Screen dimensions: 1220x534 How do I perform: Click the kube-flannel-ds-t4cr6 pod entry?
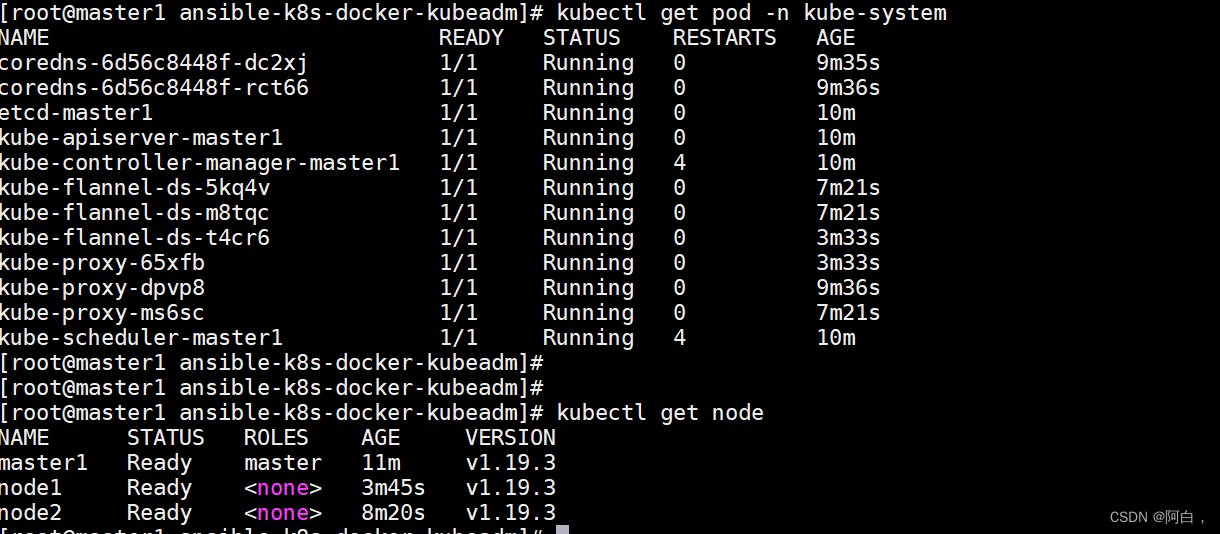tap(134, 238)
